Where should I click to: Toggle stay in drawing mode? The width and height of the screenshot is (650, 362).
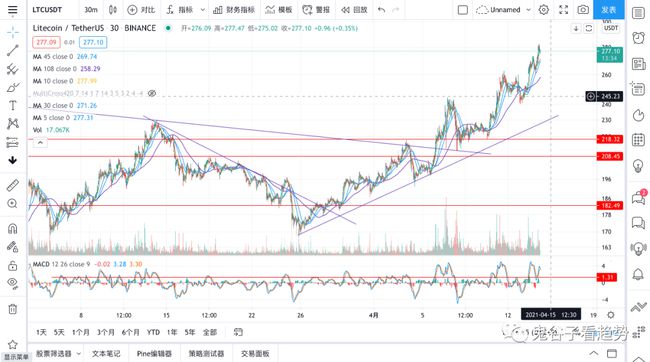tap(12, 247)
